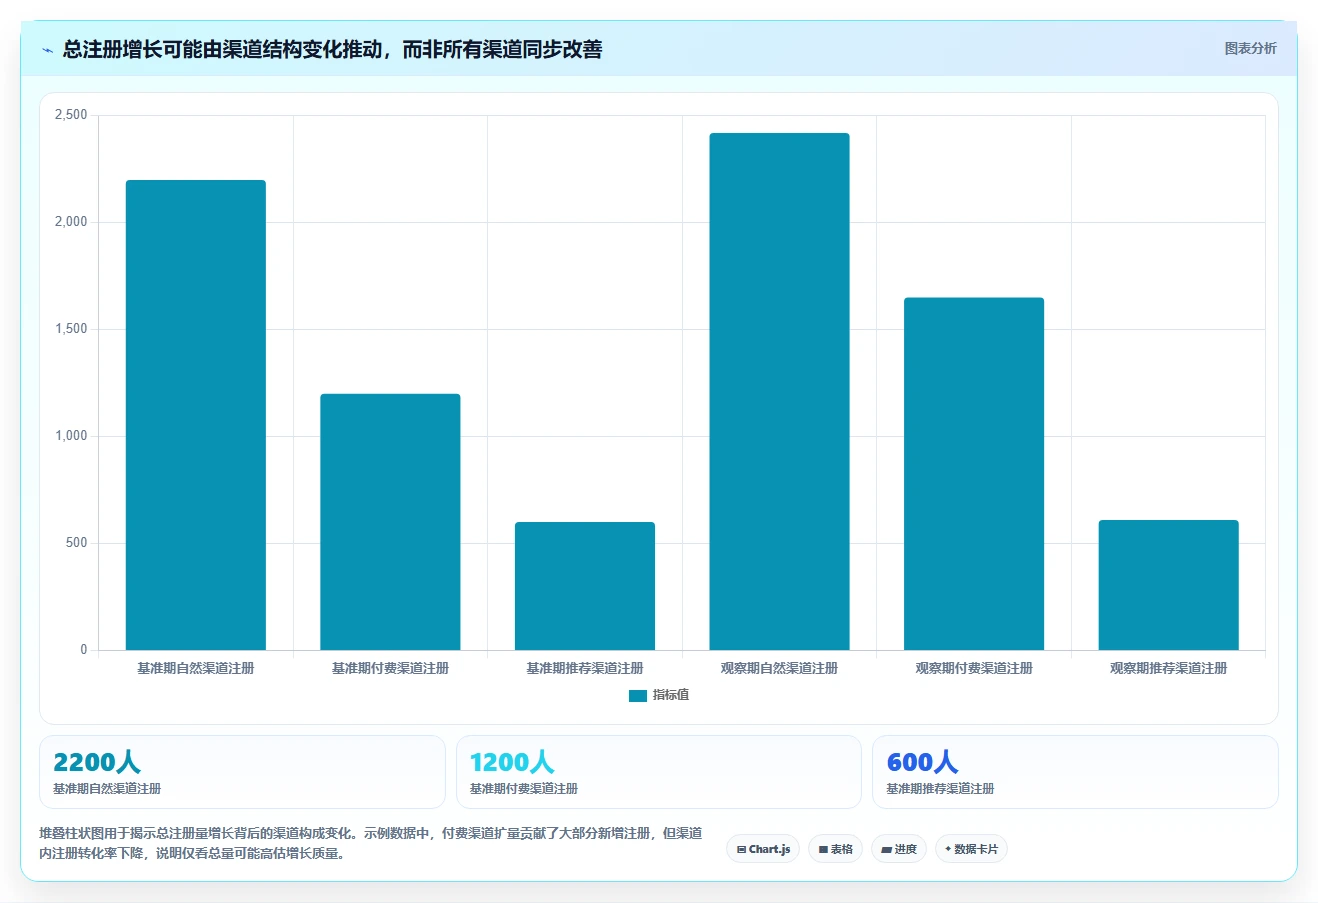Screen dimensions: 1318x903
Task: Click the 观察期付费渠道注册 bar in the chart
Action: pyautogui.click(x=974, y=474)
